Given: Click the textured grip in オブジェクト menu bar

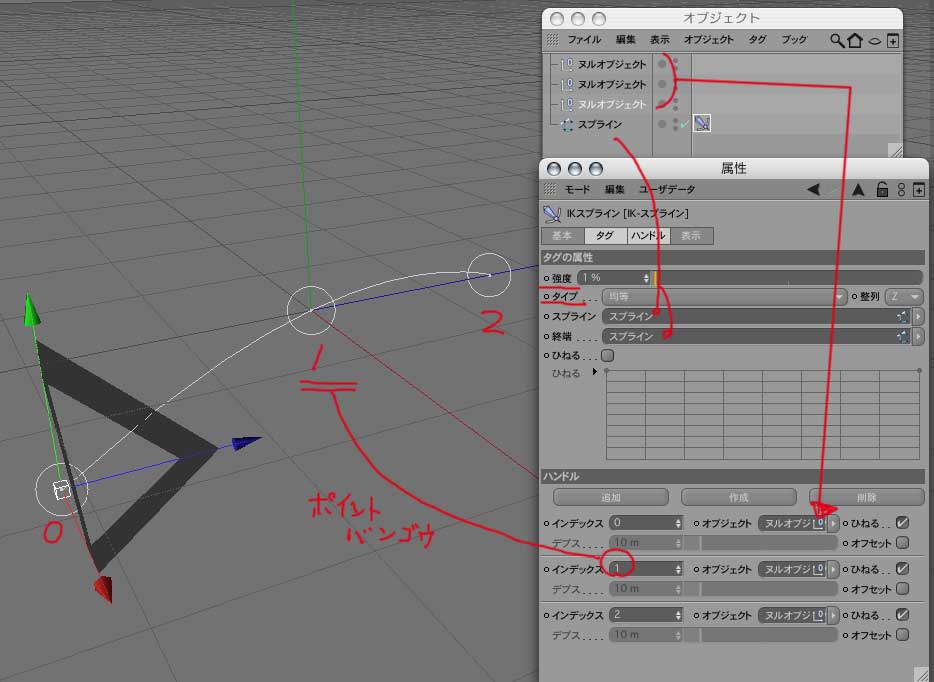Looking at the screenshot, I should click(x=552, y=39).
